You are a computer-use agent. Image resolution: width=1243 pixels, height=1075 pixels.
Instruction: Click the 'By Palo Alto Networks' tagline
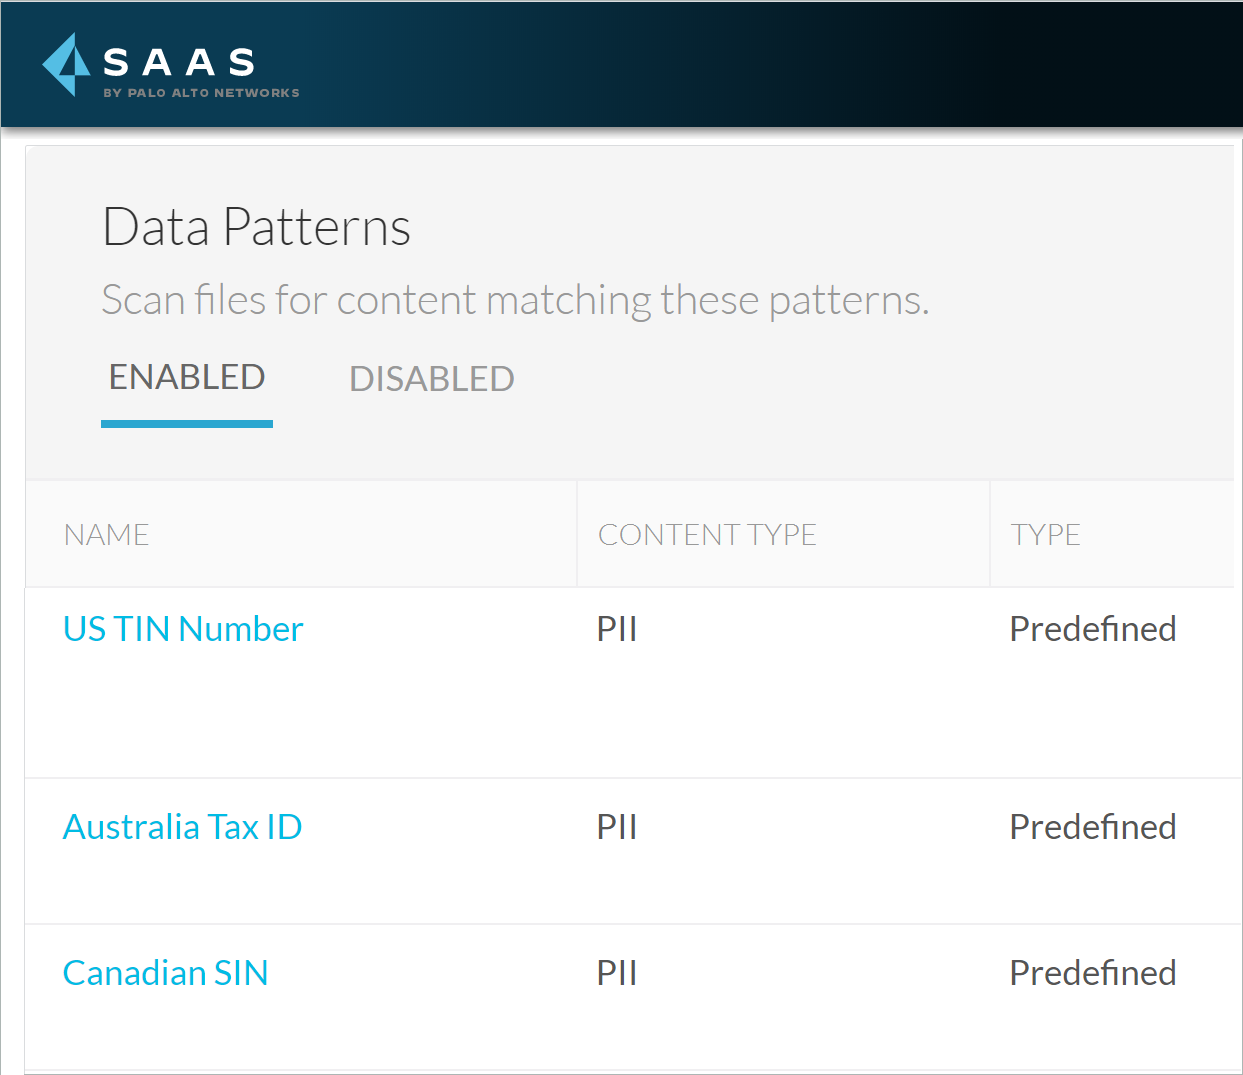pyautogui.click(x=201, y=93)
